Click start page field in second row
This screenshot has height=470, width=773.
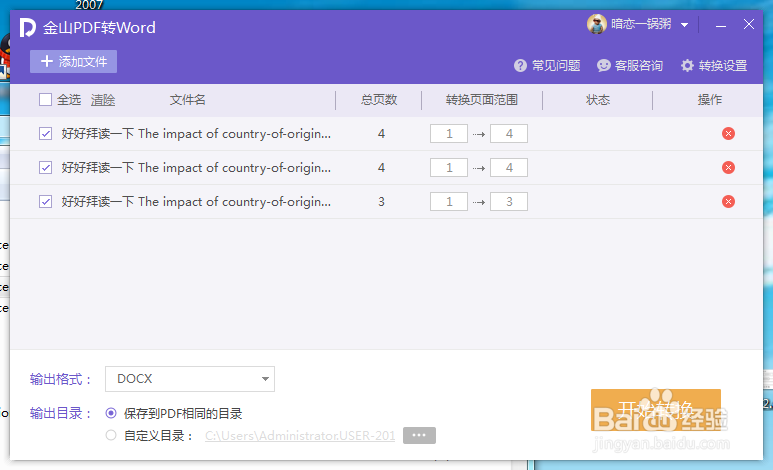(449, 168)
